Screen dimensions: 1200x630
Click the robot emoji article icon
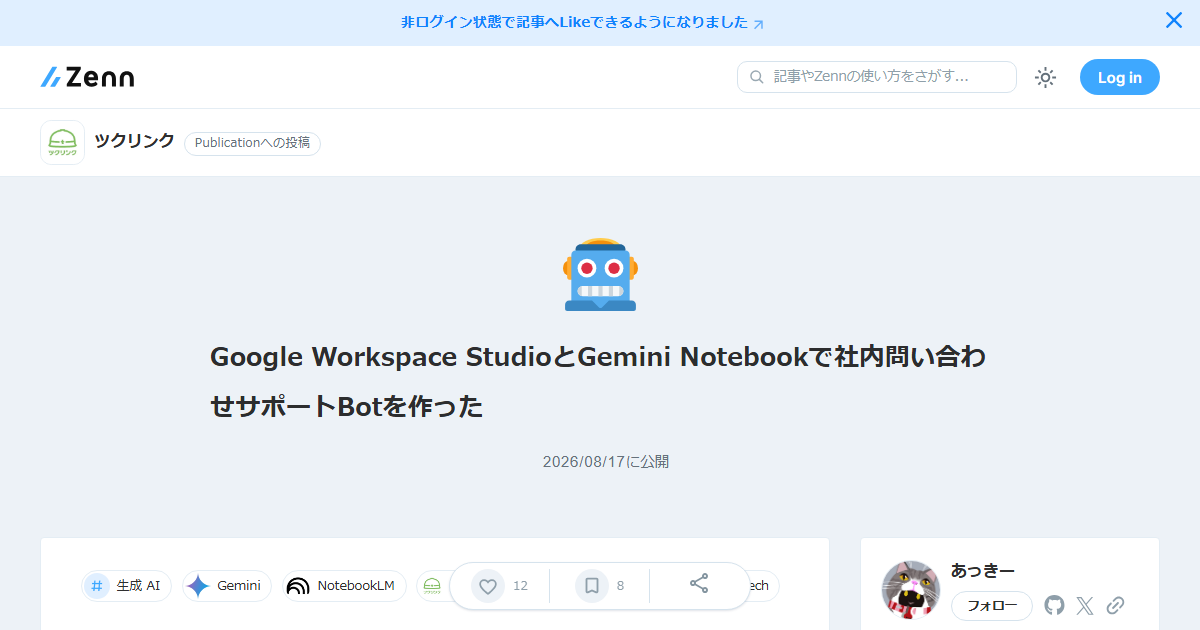[600, 274]
